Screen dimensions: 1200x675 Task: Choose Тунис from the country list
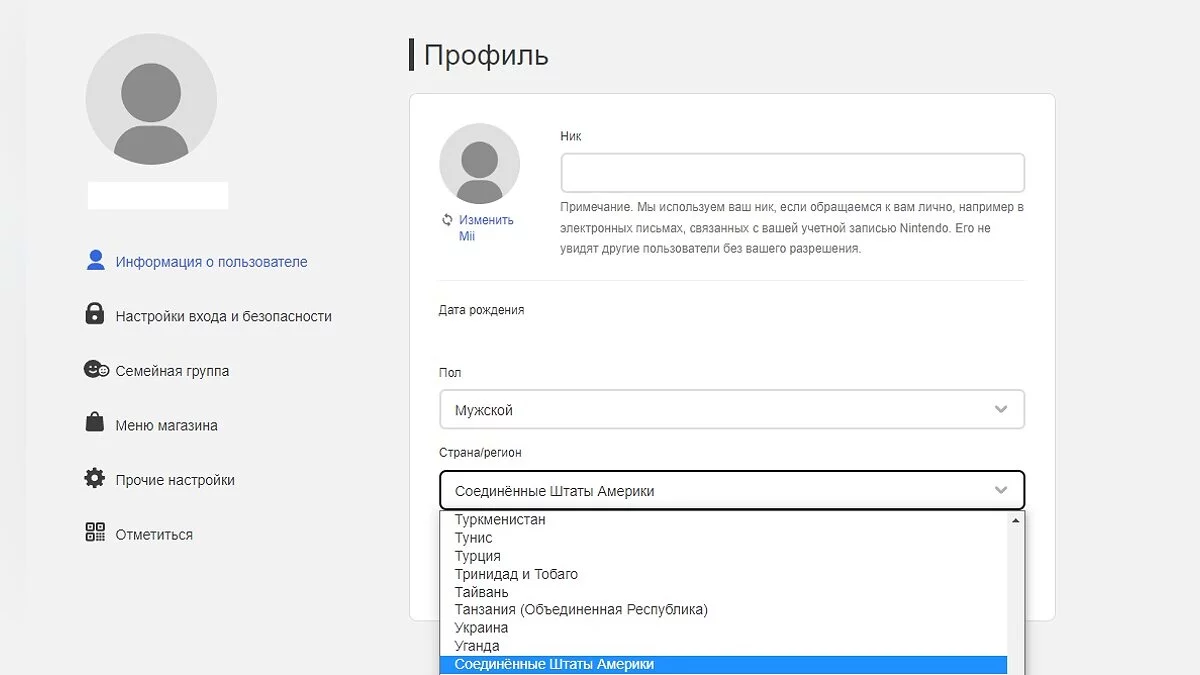coord(724,538)
